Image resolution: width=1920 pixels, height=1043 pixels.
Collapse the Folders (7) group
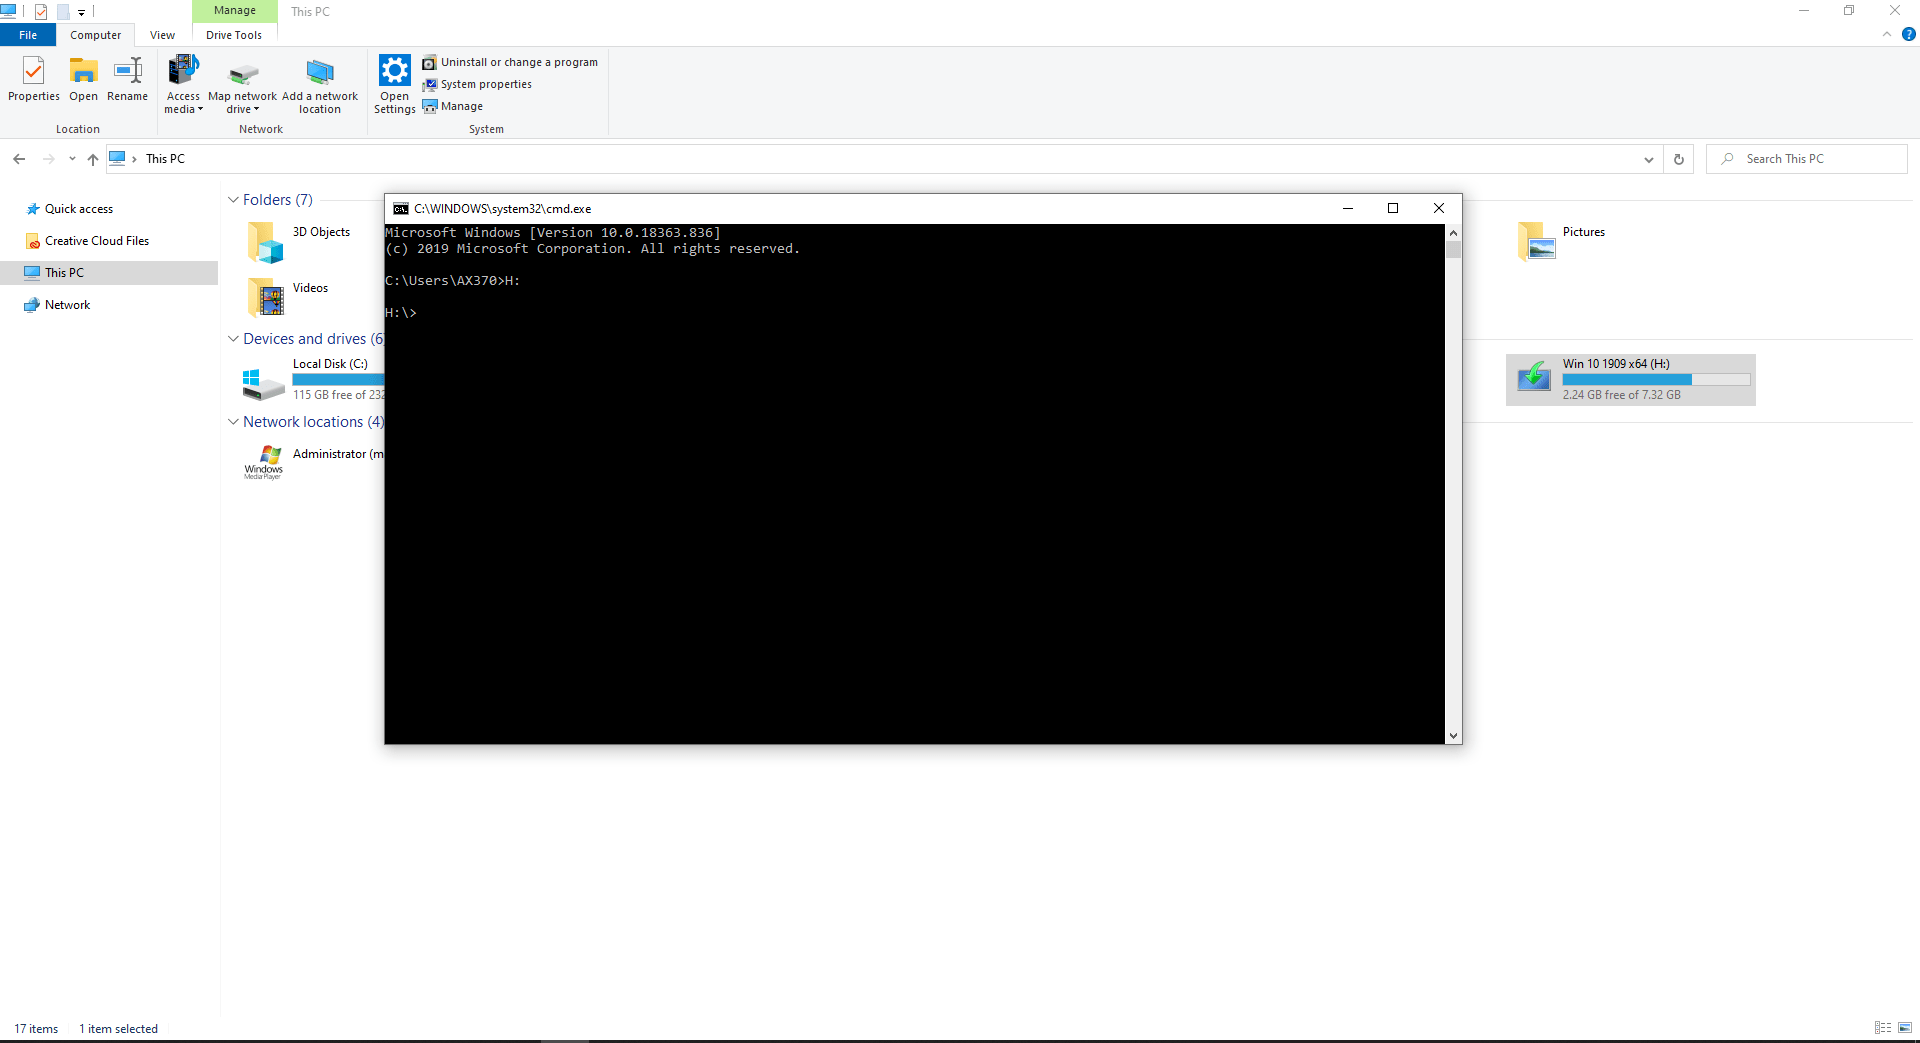click(x=233, y=200)
